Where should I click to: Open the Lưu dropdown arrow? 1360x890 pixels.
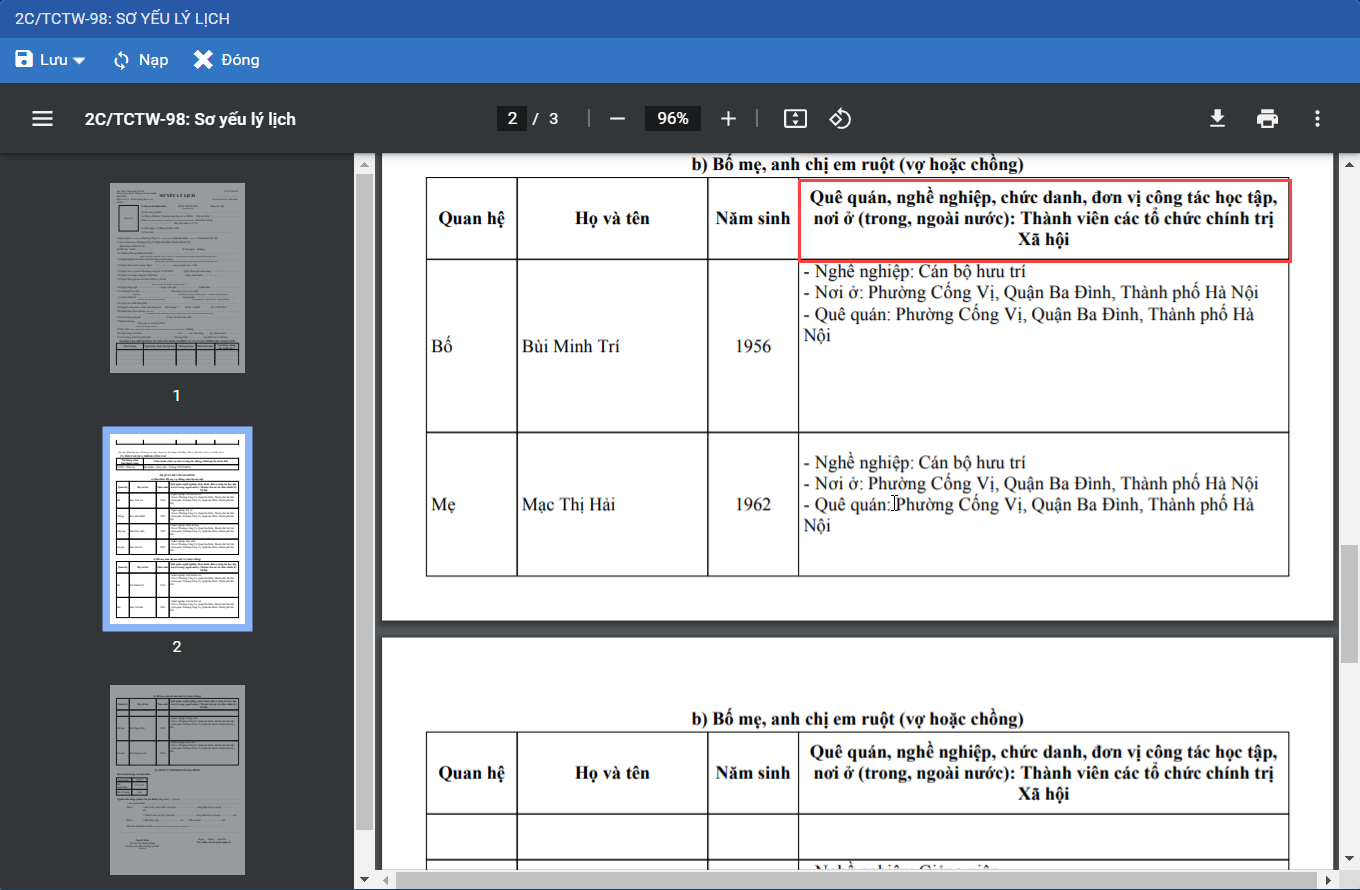(x=79, y=61)
